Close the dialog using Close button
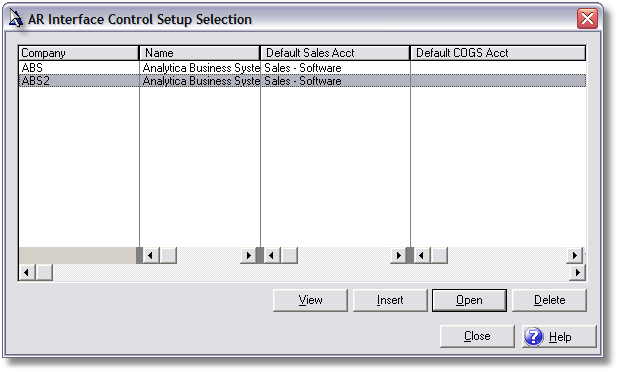Viewport: 618px width, 372px height. click(x=477, y=336)
